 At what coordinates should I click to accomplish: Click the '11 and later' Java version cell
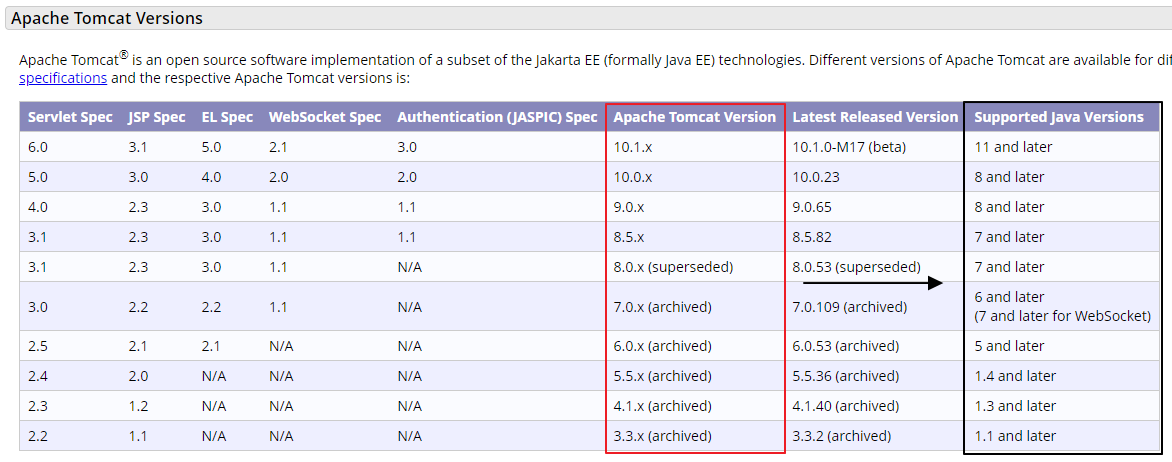pyautogui.click(x=1013, y=147)
